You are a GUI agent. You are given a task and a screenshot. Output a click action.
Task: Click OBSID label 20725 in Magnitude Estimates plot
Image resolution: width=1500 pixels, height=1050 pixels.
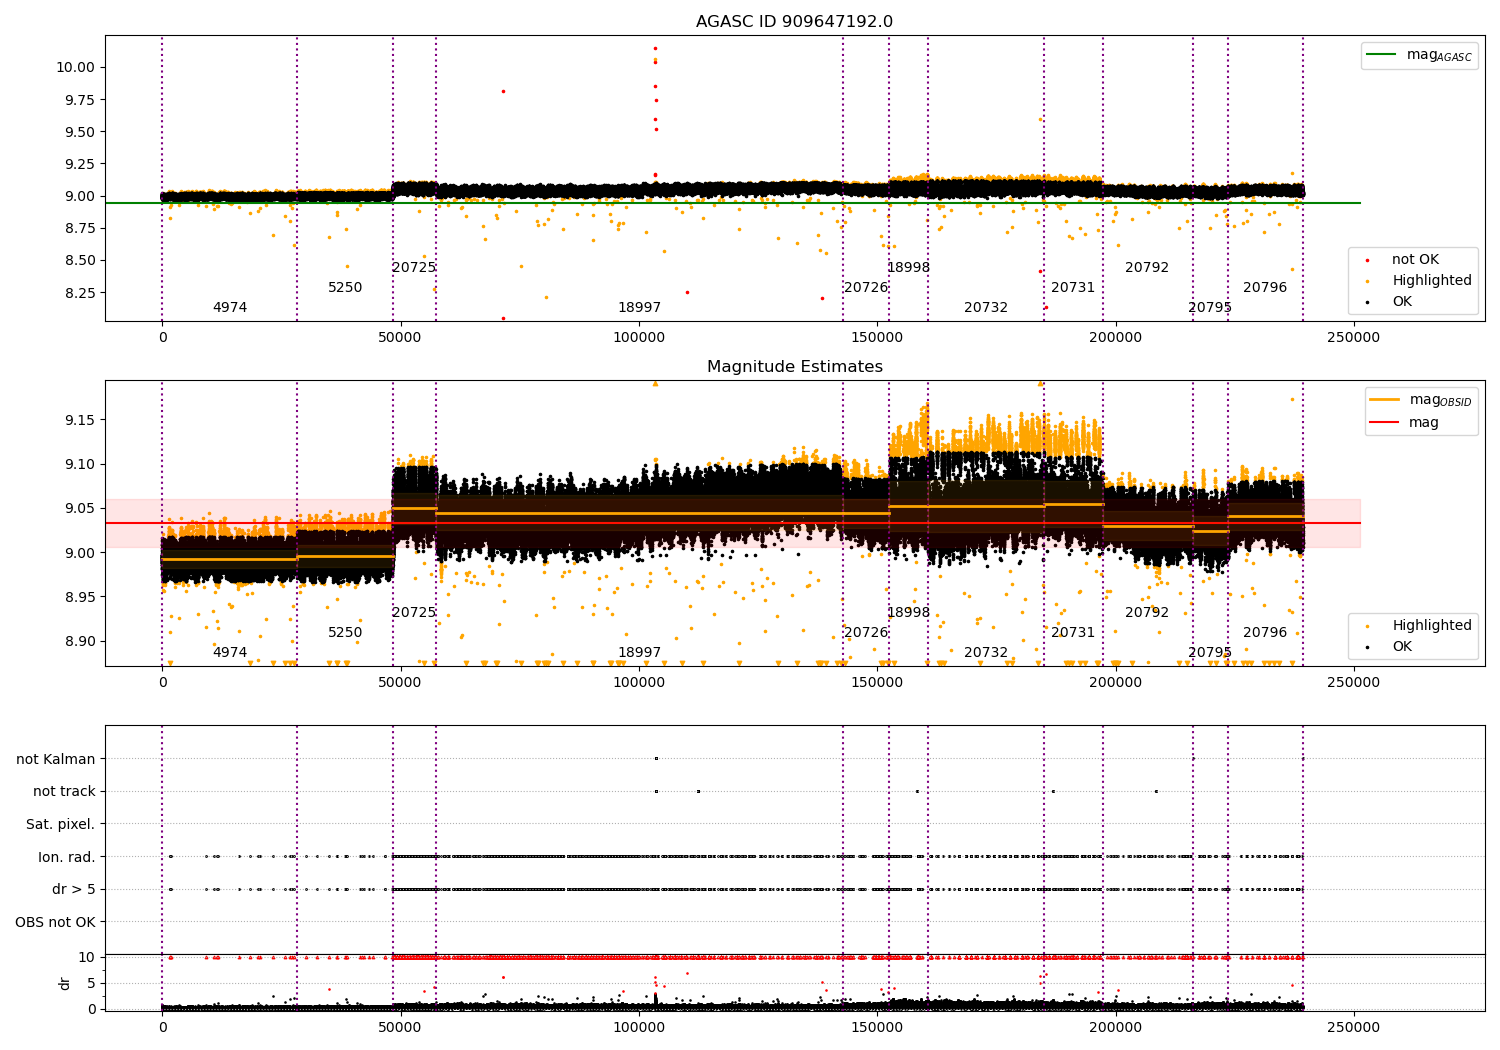coord(414,613)
